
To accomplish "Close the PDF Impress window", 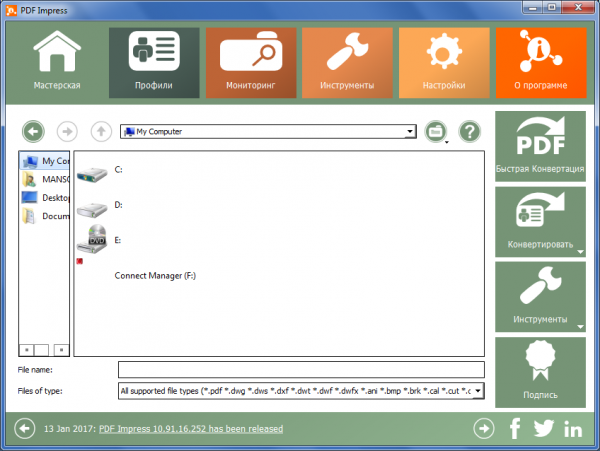I will 578,7.
